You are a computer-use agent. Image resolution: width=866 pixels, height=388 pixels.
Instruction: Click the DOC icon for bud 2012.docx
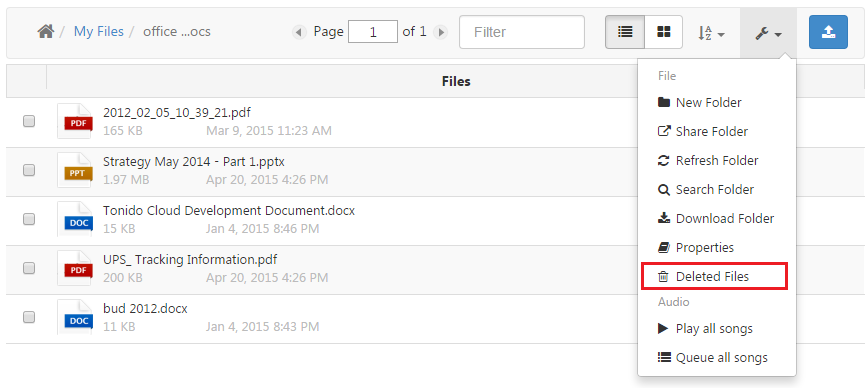click(75, 317)
